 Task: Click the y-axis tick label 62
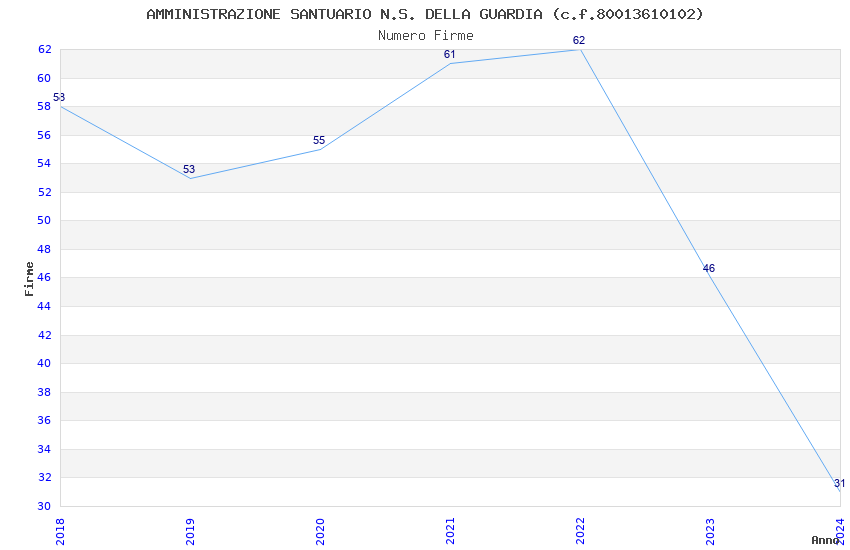(44, 49)
